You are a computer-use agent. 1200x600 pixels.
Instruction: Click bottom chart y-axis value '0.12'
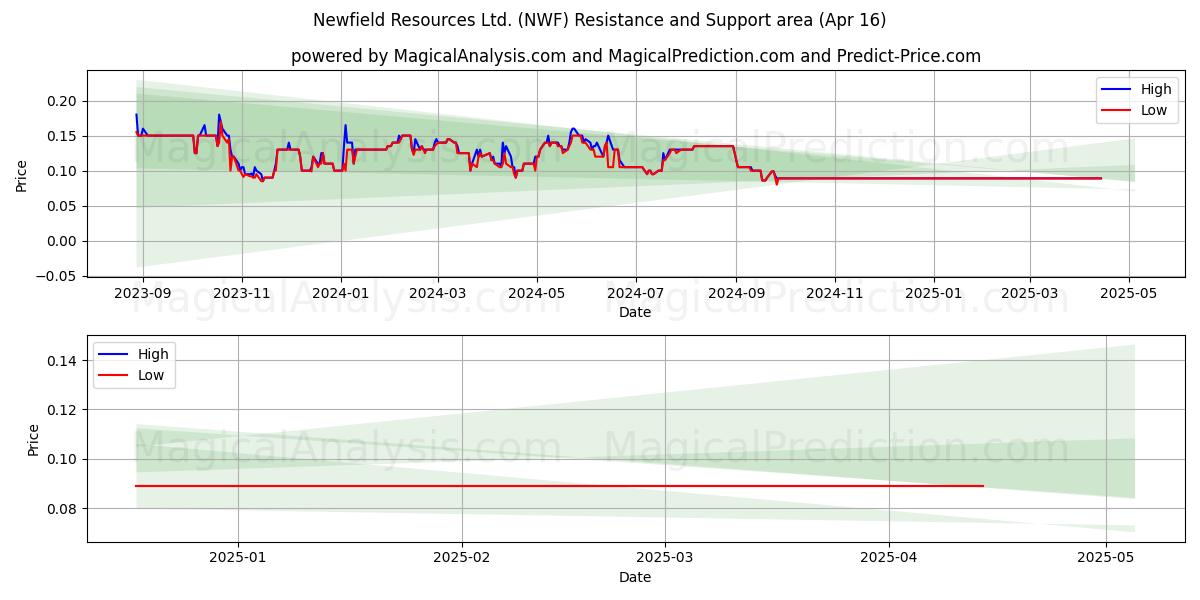click(x=62, y=410)
